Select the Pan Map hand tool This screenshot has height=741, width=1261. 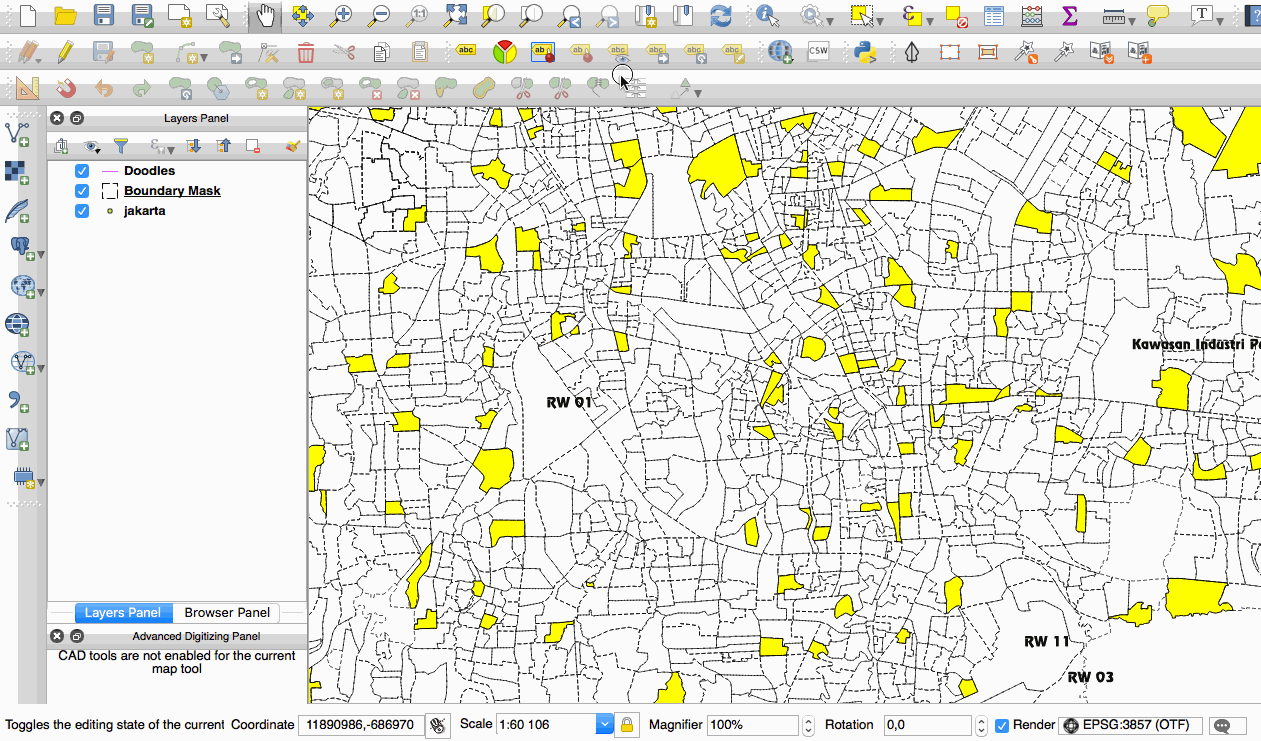(265, 15)
